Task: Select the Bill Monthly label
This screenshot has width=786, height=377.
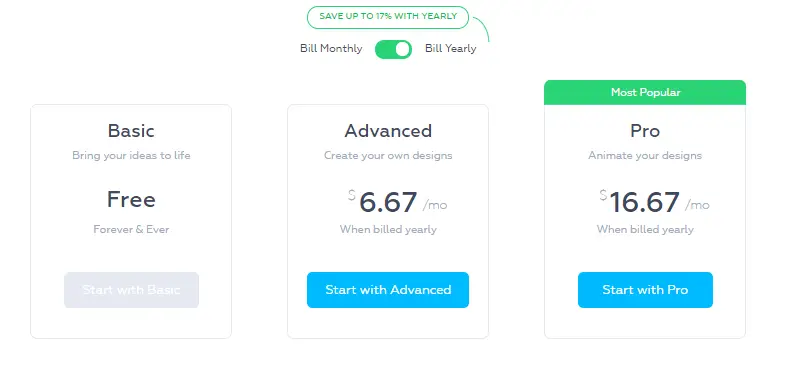Action: point(331,49)
